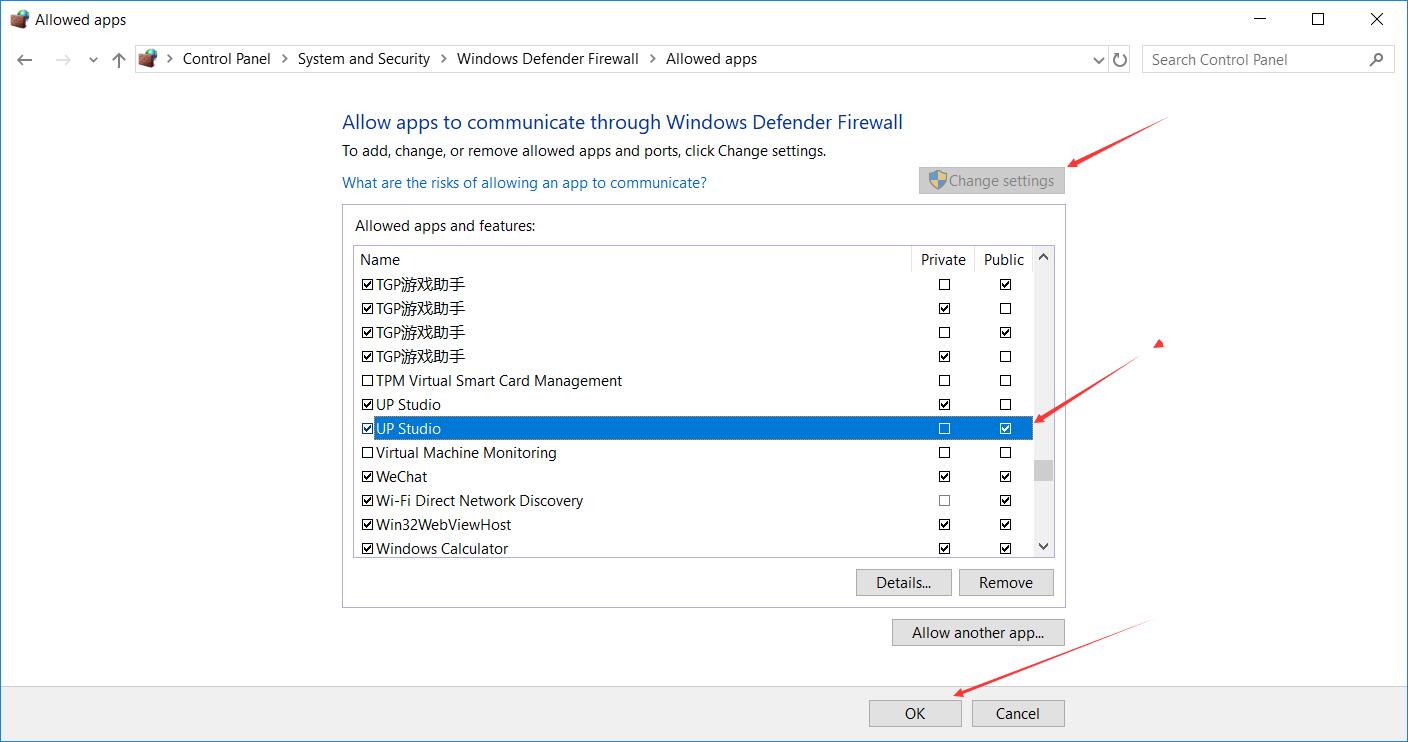Toggle Public checkbox for highlighted UP Studio
Screen dimensions: 1408x742
(x=1005, y=429)
